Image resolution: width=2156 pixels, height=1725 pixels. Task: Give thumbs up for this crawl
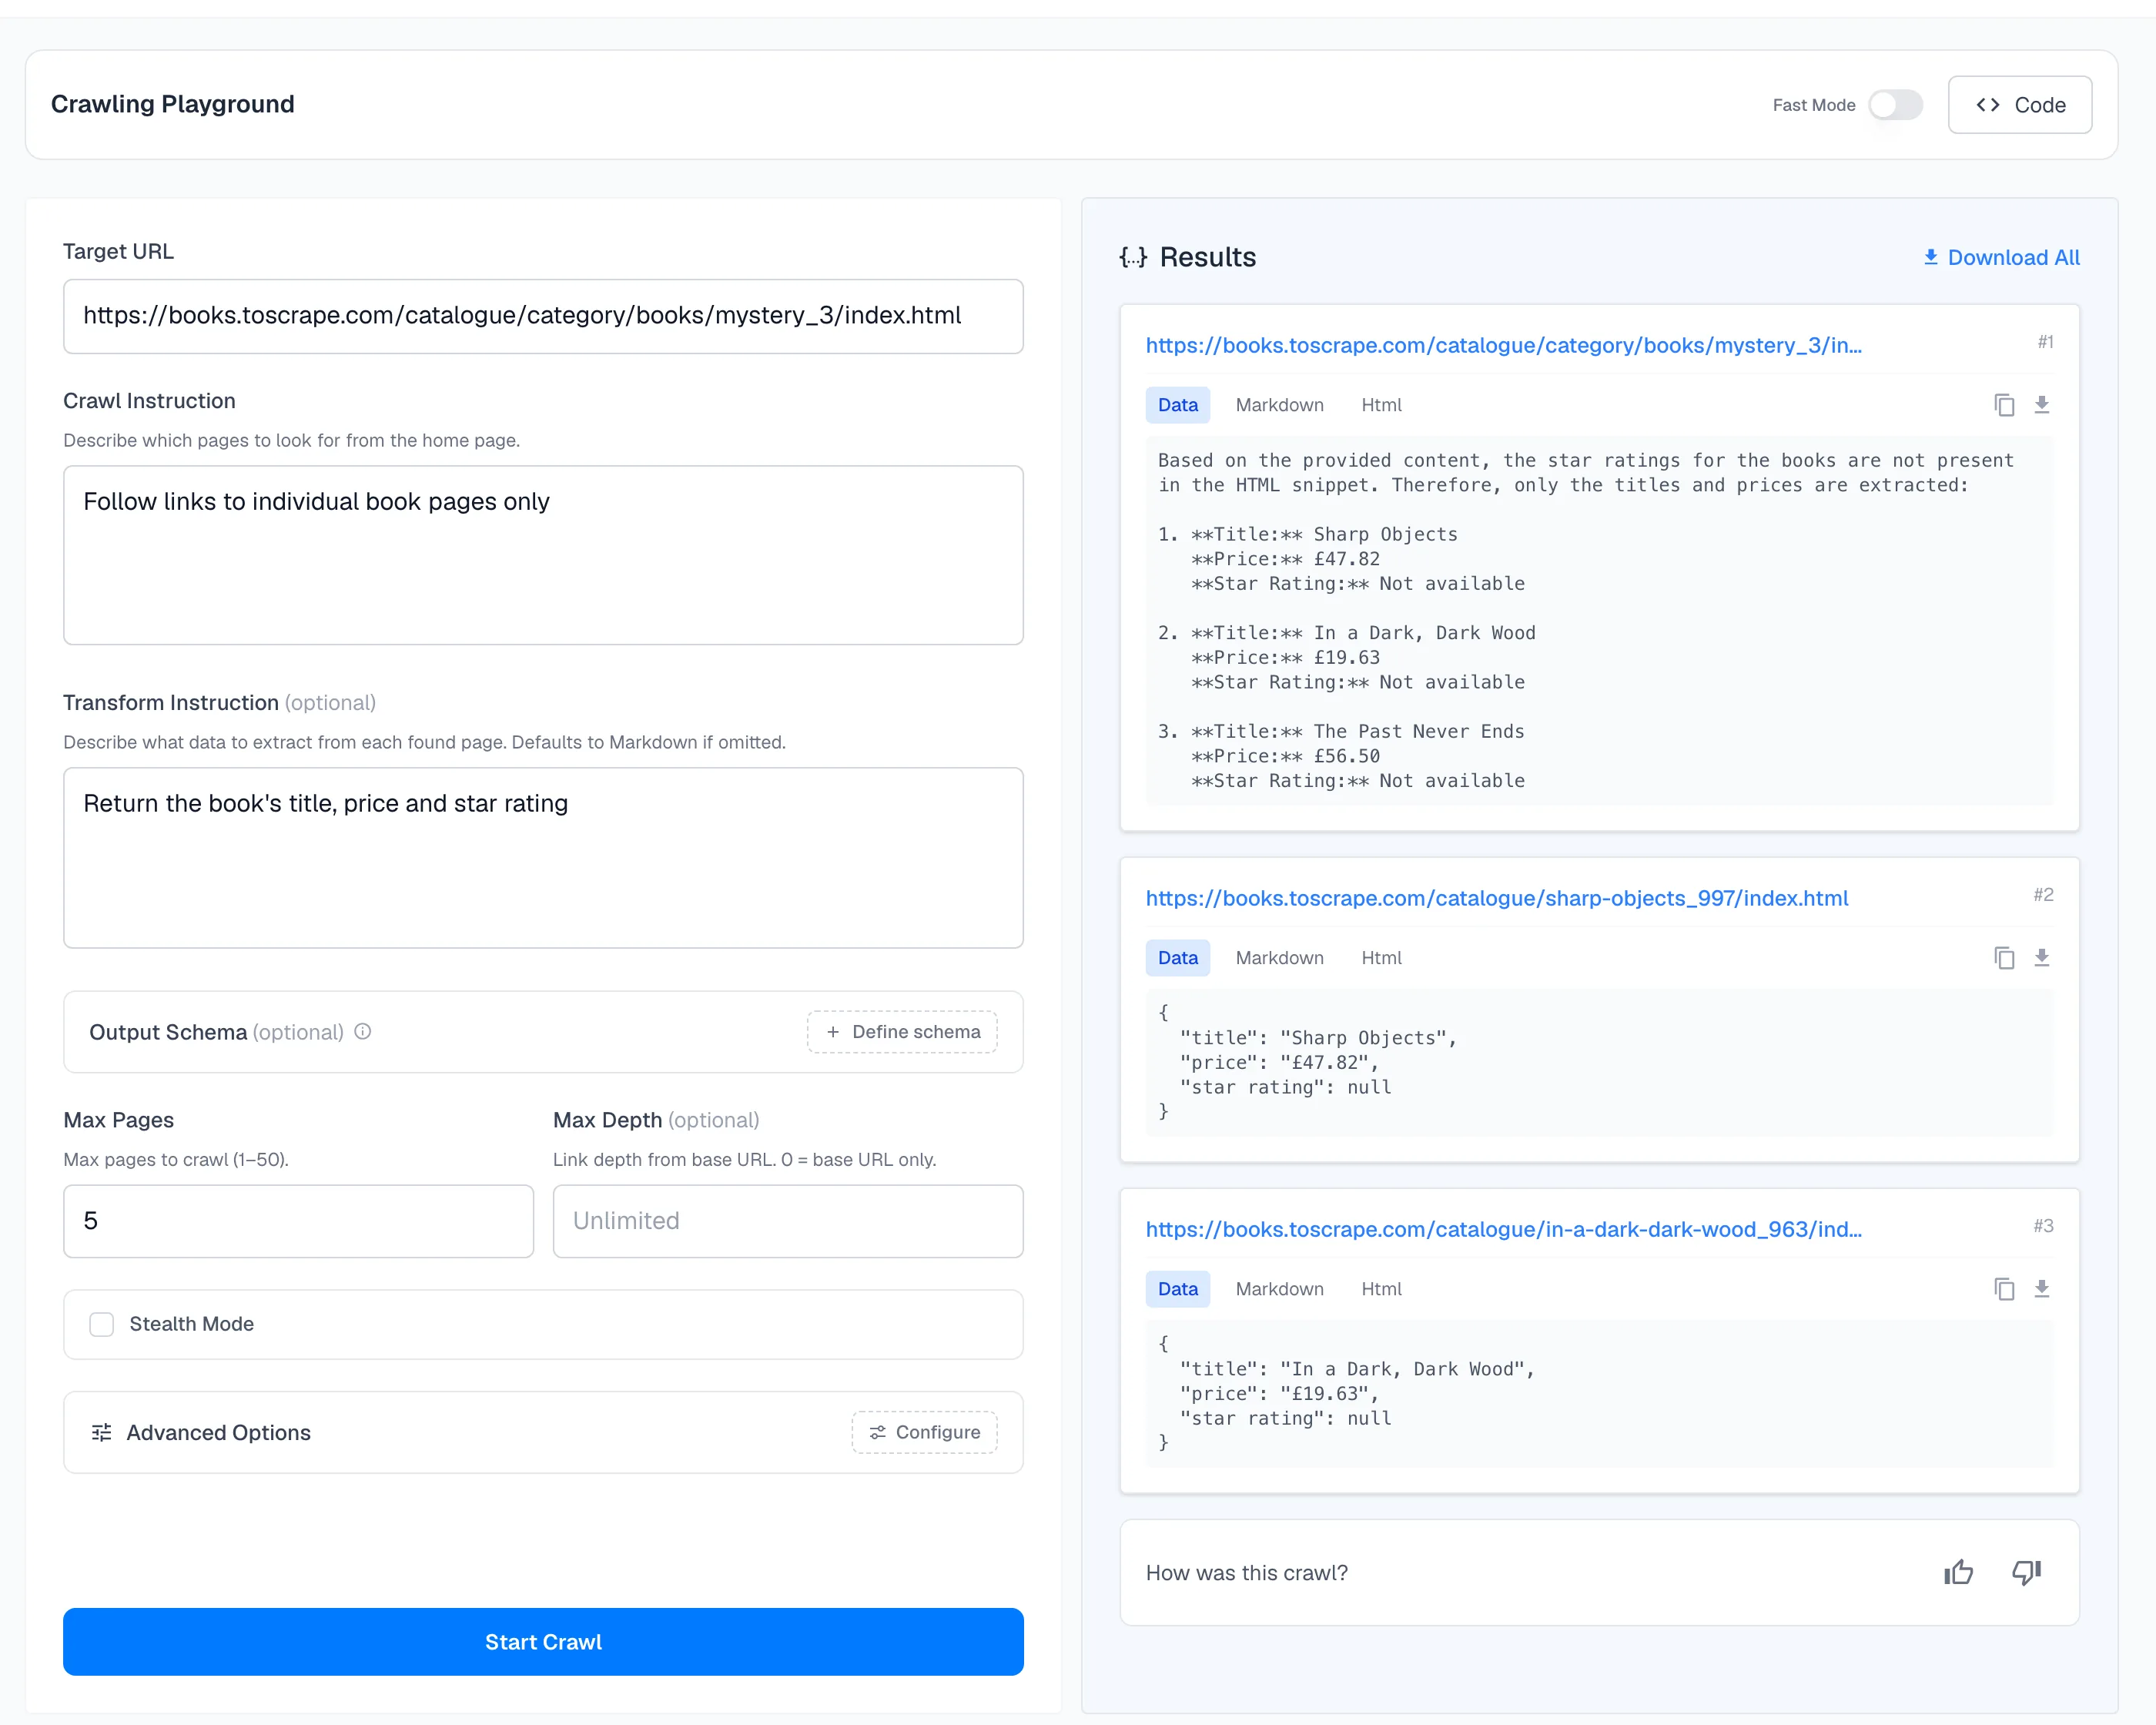(1958, 1573)
